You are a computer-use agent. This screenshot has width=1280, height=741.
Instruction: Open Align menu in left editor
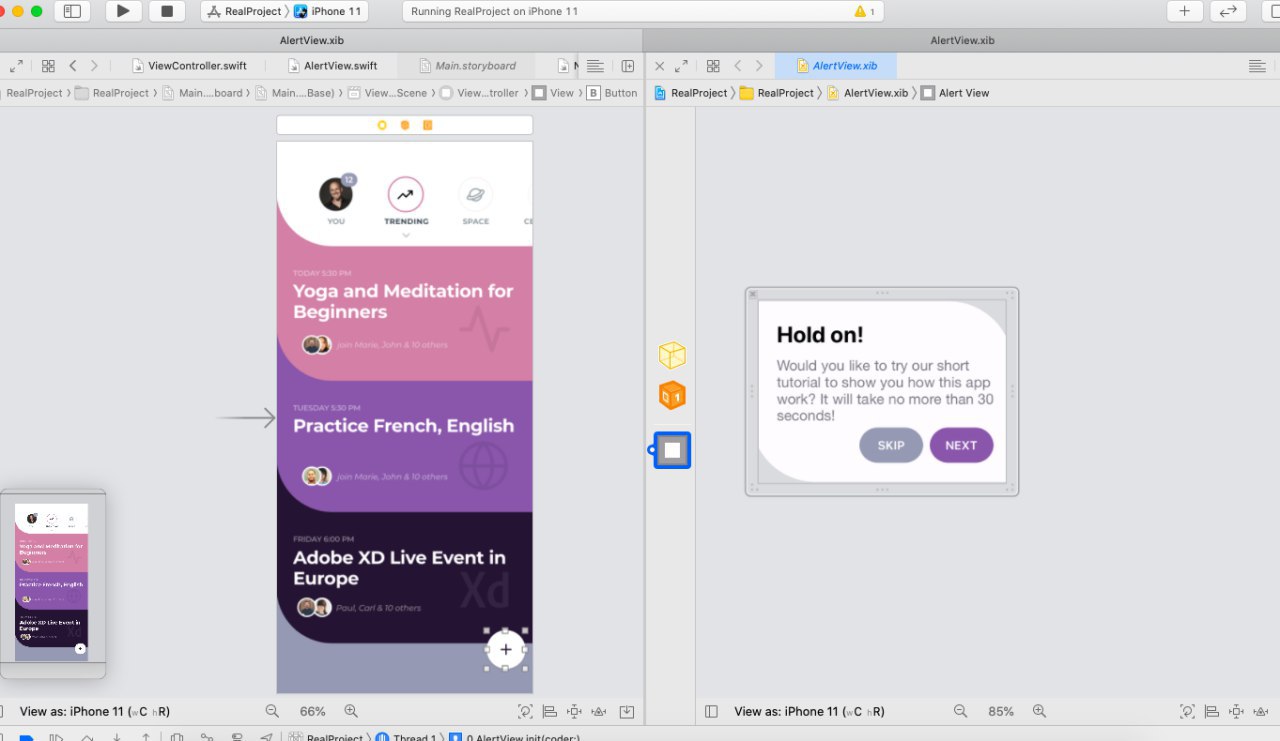pos(549,712)
